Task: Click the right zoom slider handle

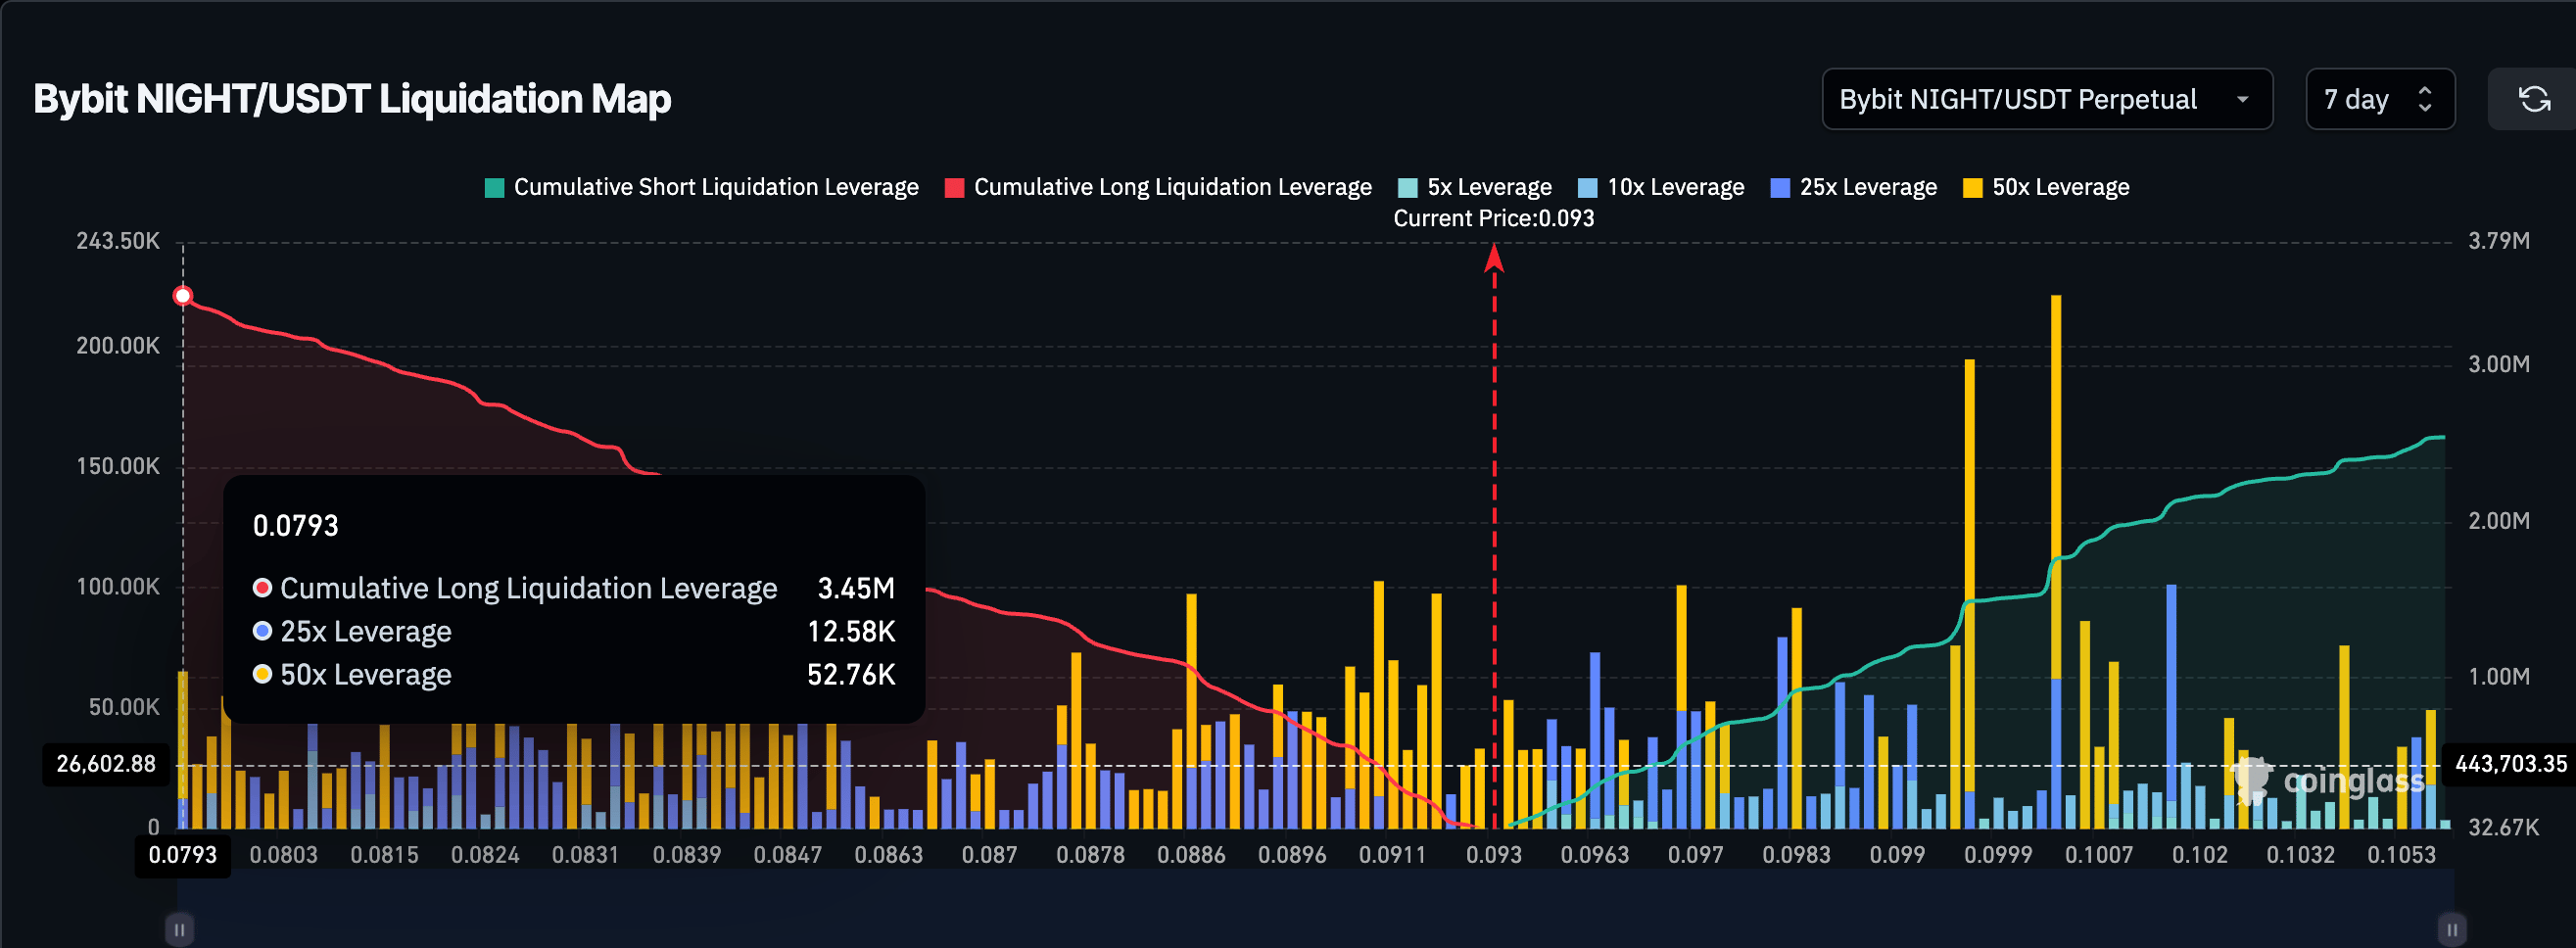Action: coord(2451,929)
